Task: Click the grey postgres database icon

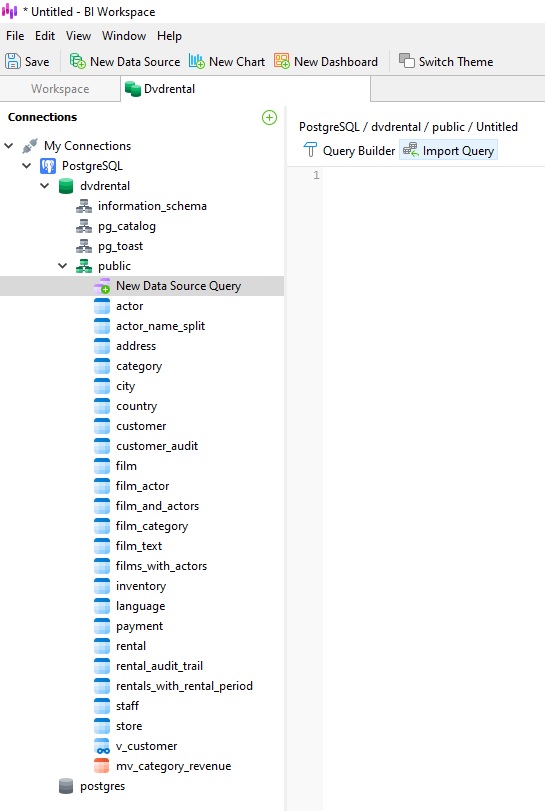Action: pos(66,786)
